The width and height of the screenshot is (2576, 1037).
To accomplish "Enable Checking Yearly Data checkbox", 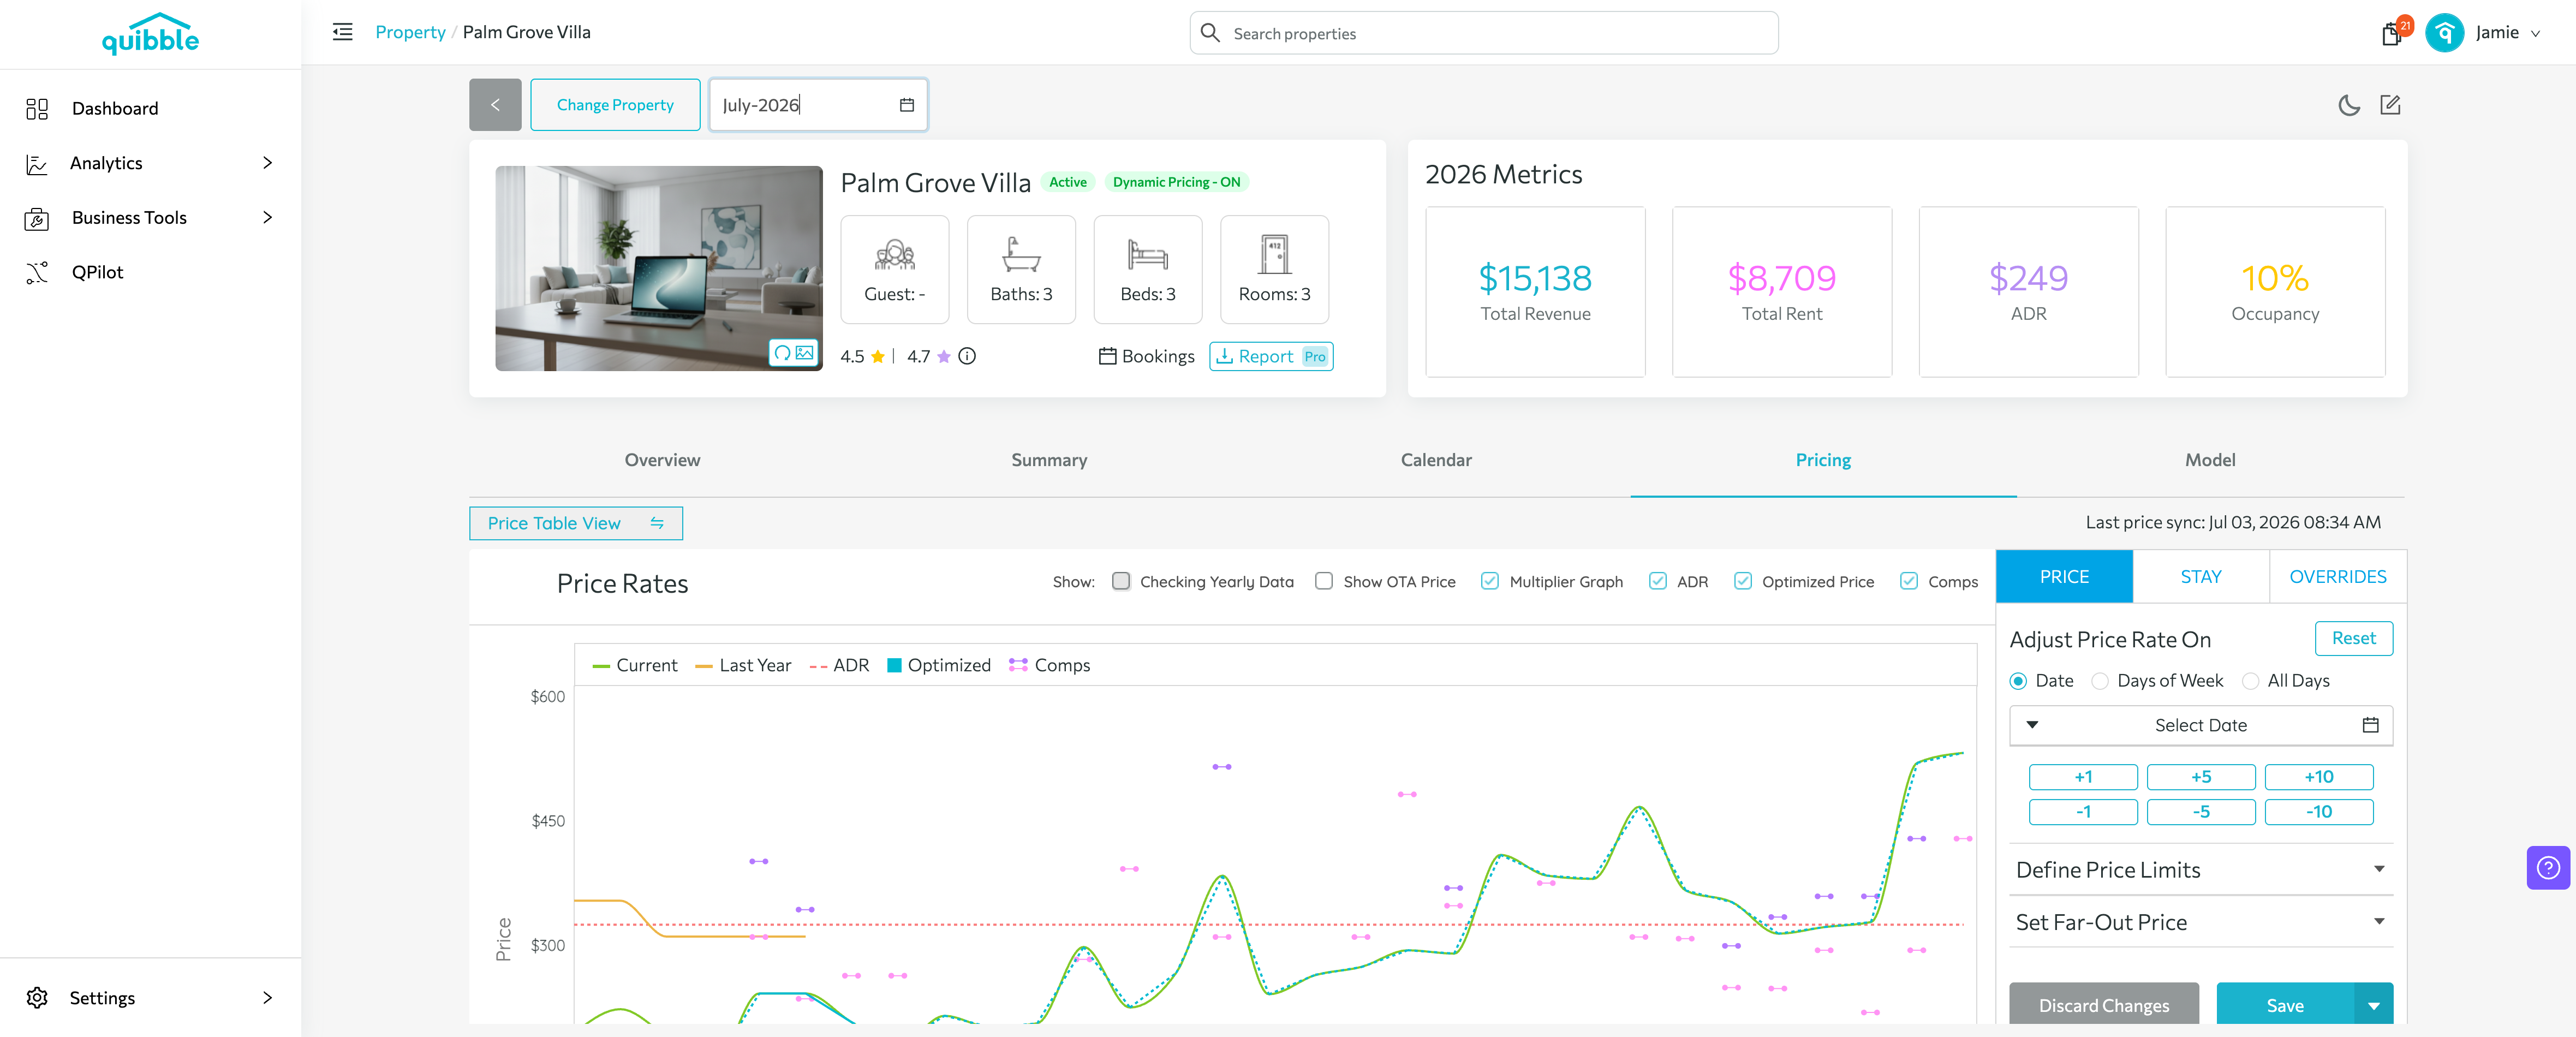I will (1121, 581).
